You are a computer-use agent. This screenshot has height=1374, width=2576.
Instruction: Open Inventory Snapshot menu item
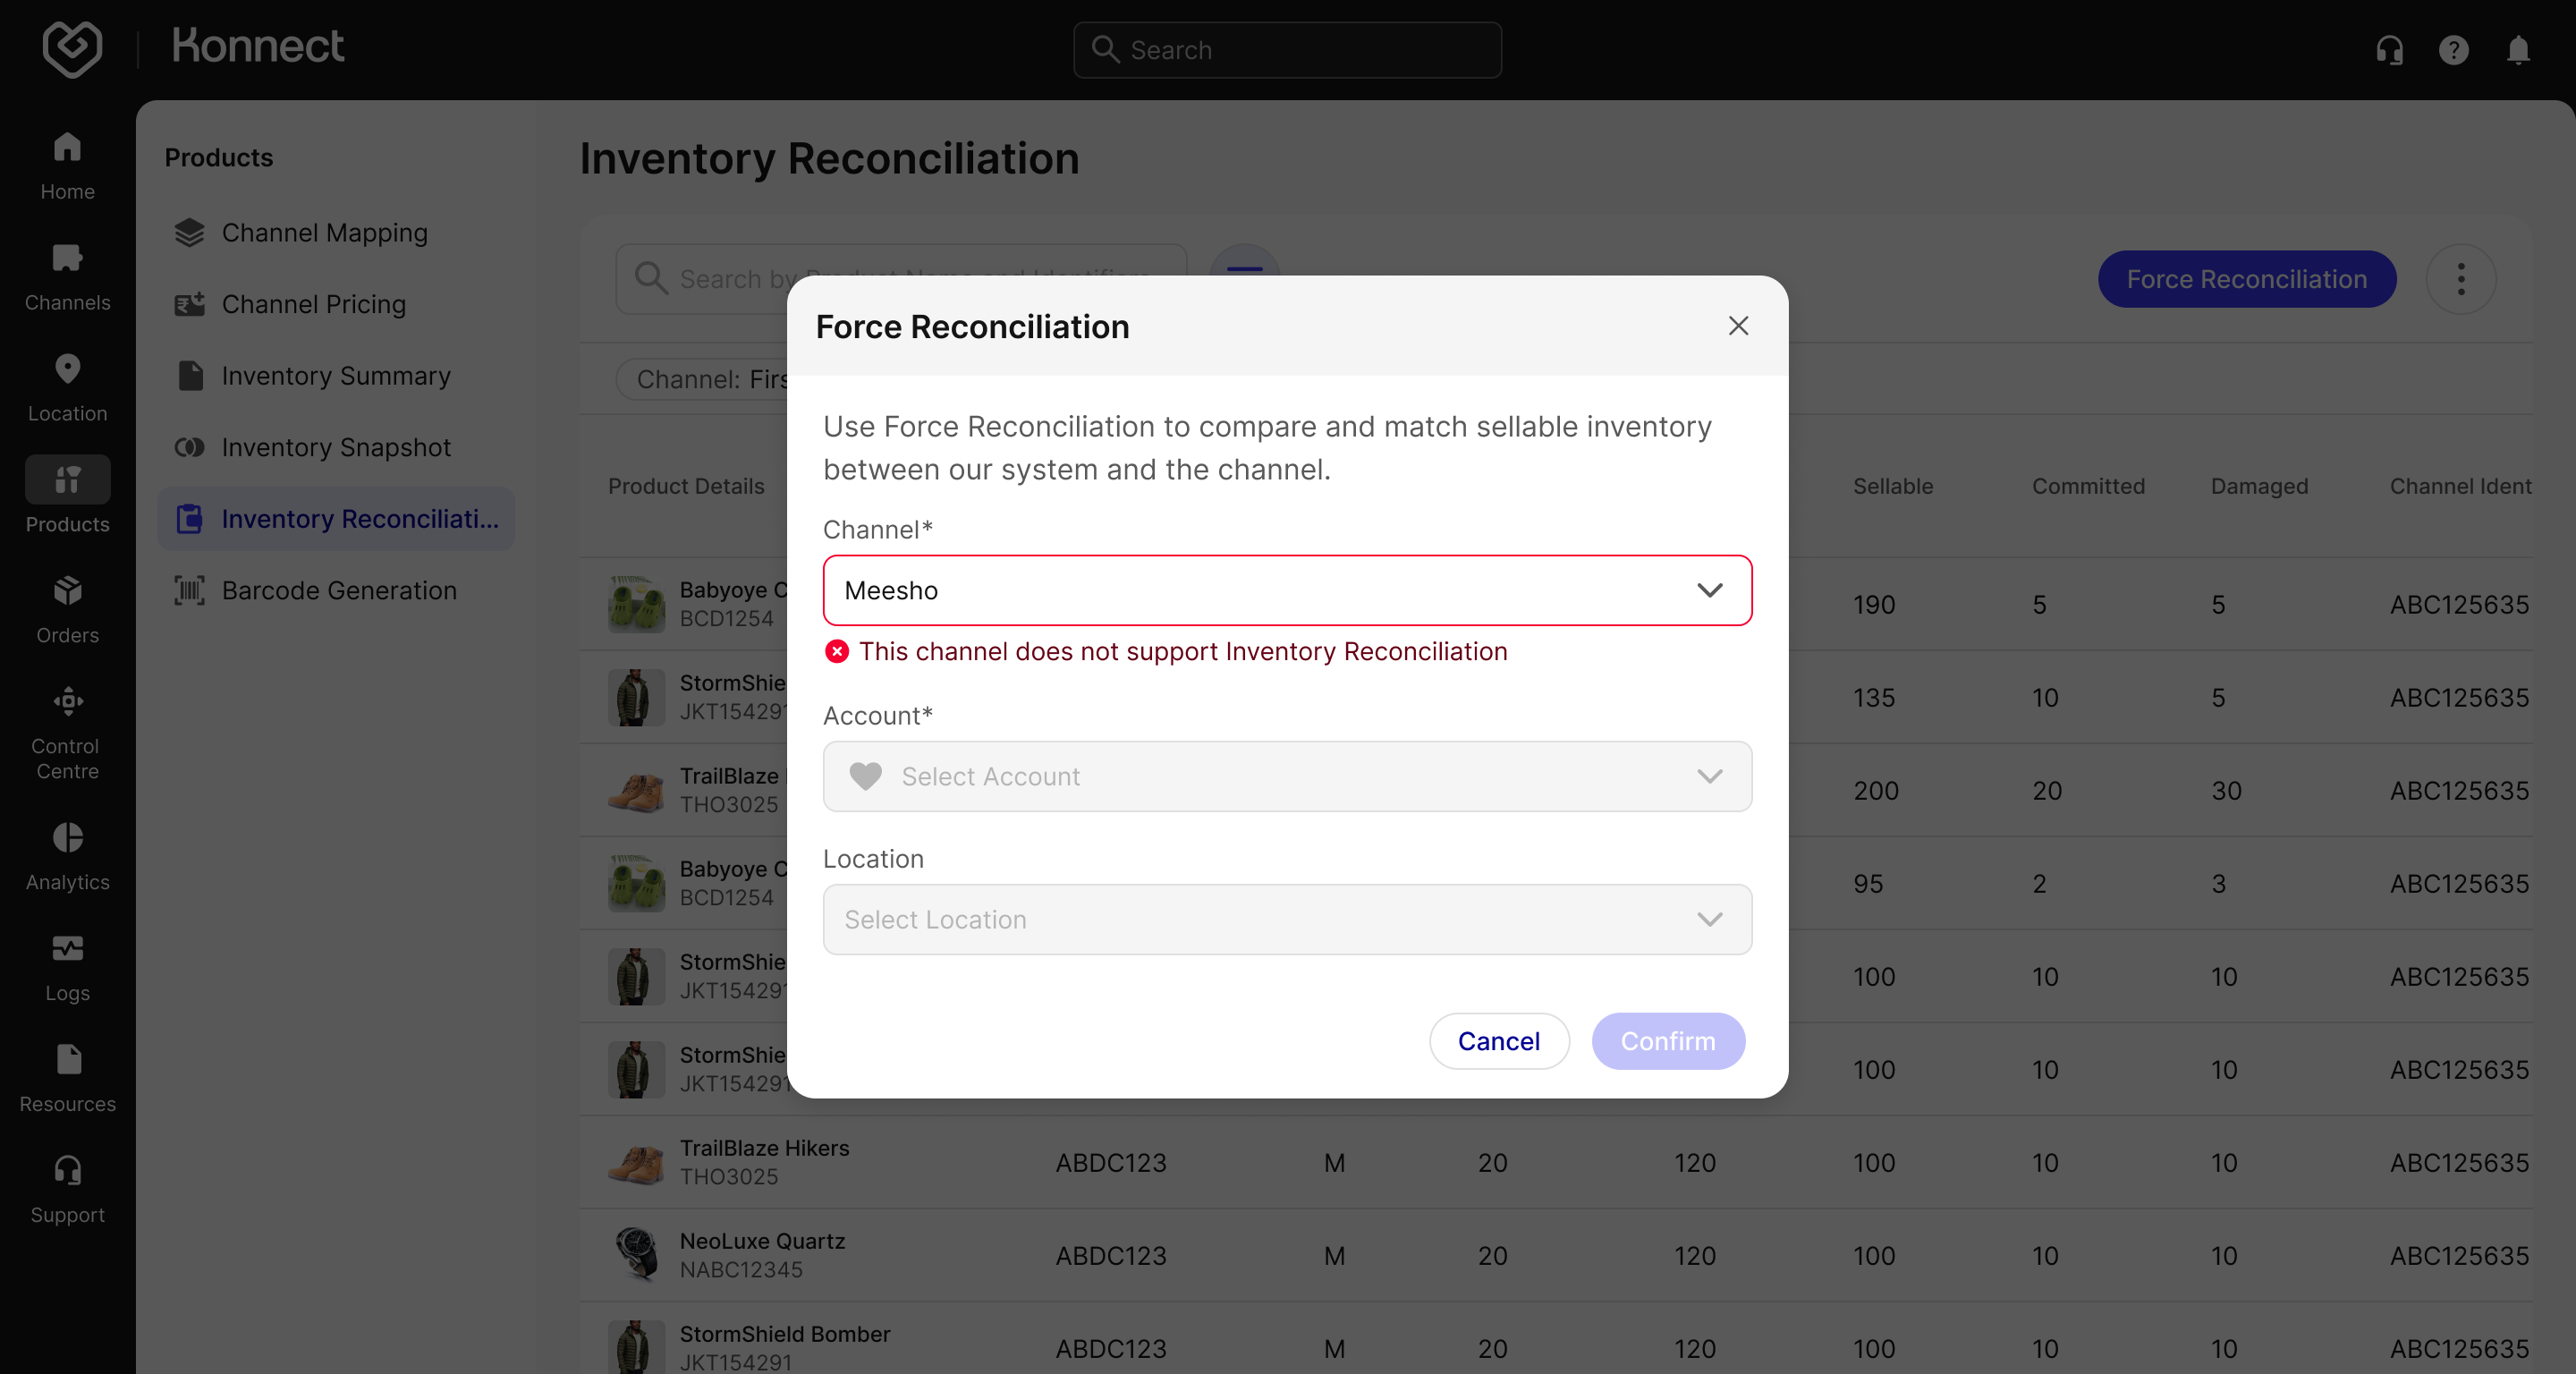[335, 447]
